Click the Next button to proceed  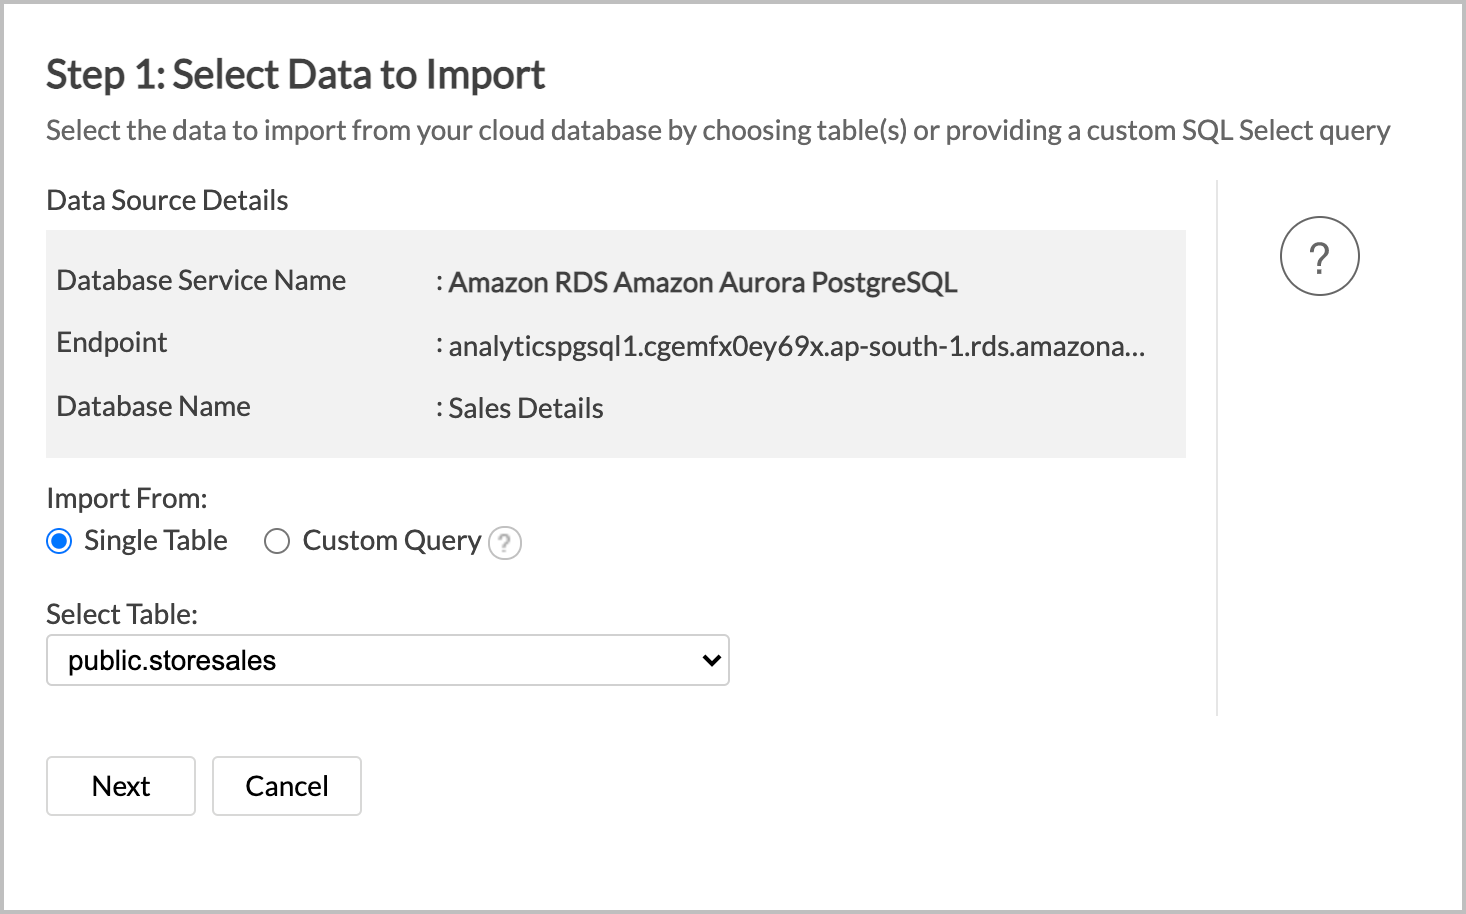pyautogui.click(x=120, y=786)
